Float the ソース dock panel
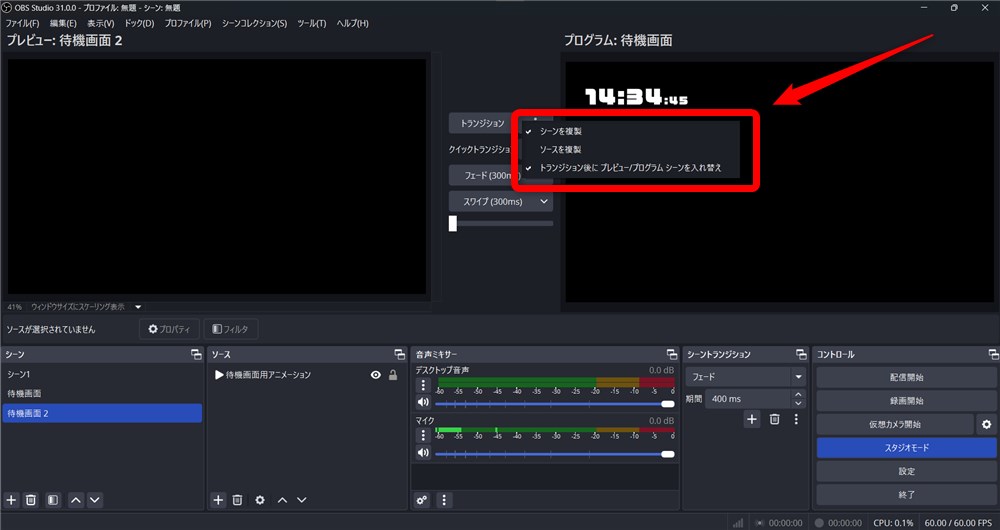The image size is (1000, 530). (x=400, y=355)
